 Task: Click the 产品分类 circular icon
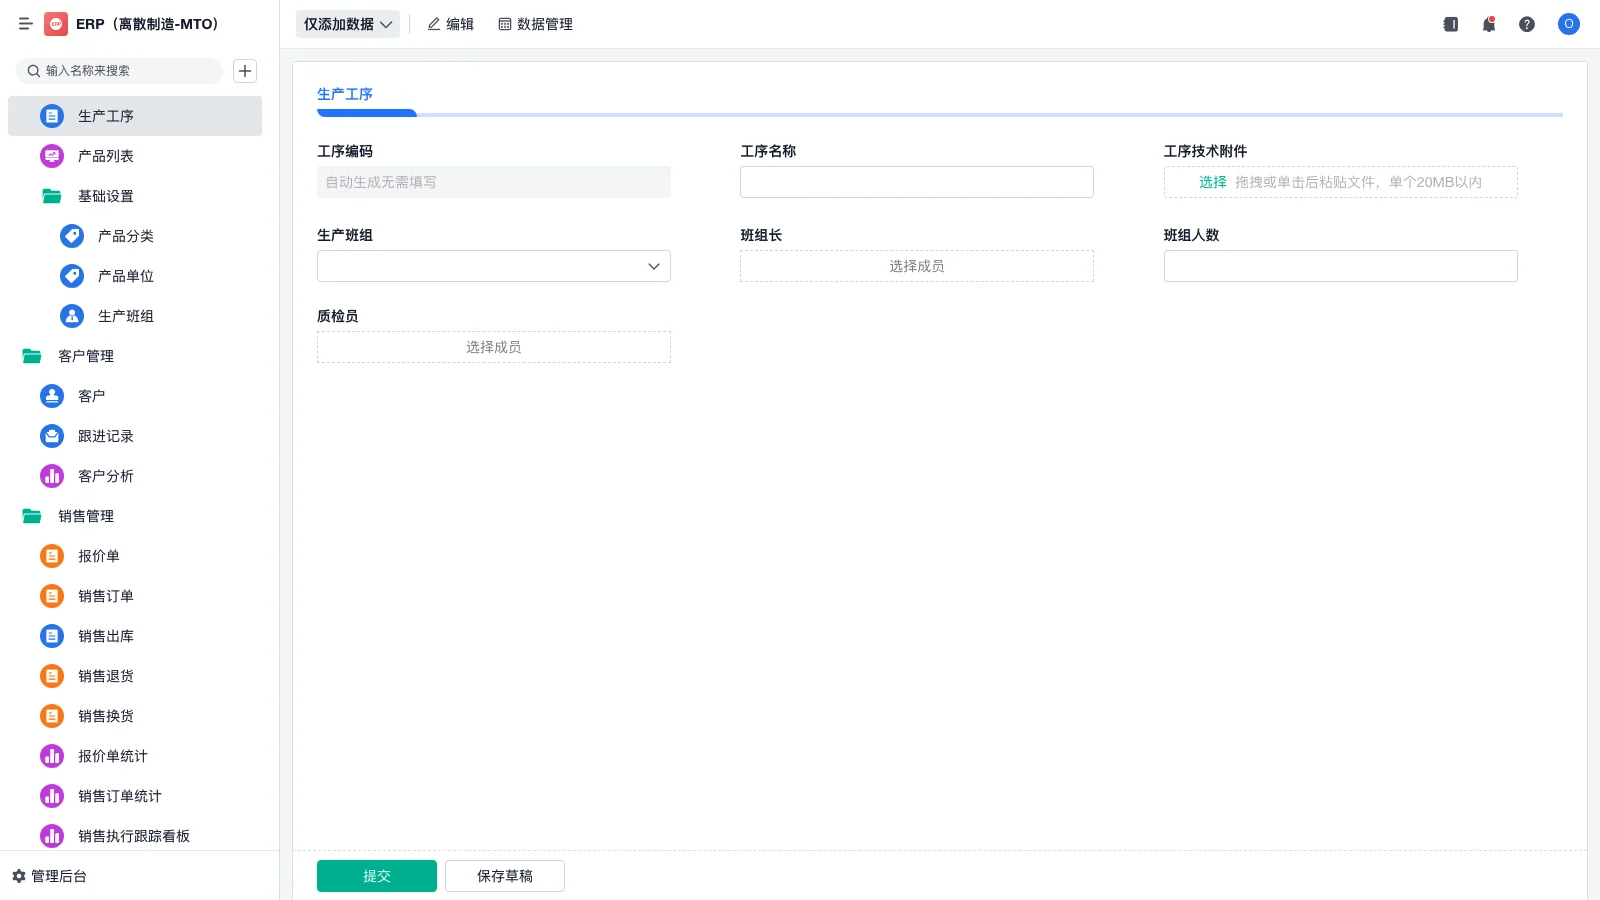point(71,236)
